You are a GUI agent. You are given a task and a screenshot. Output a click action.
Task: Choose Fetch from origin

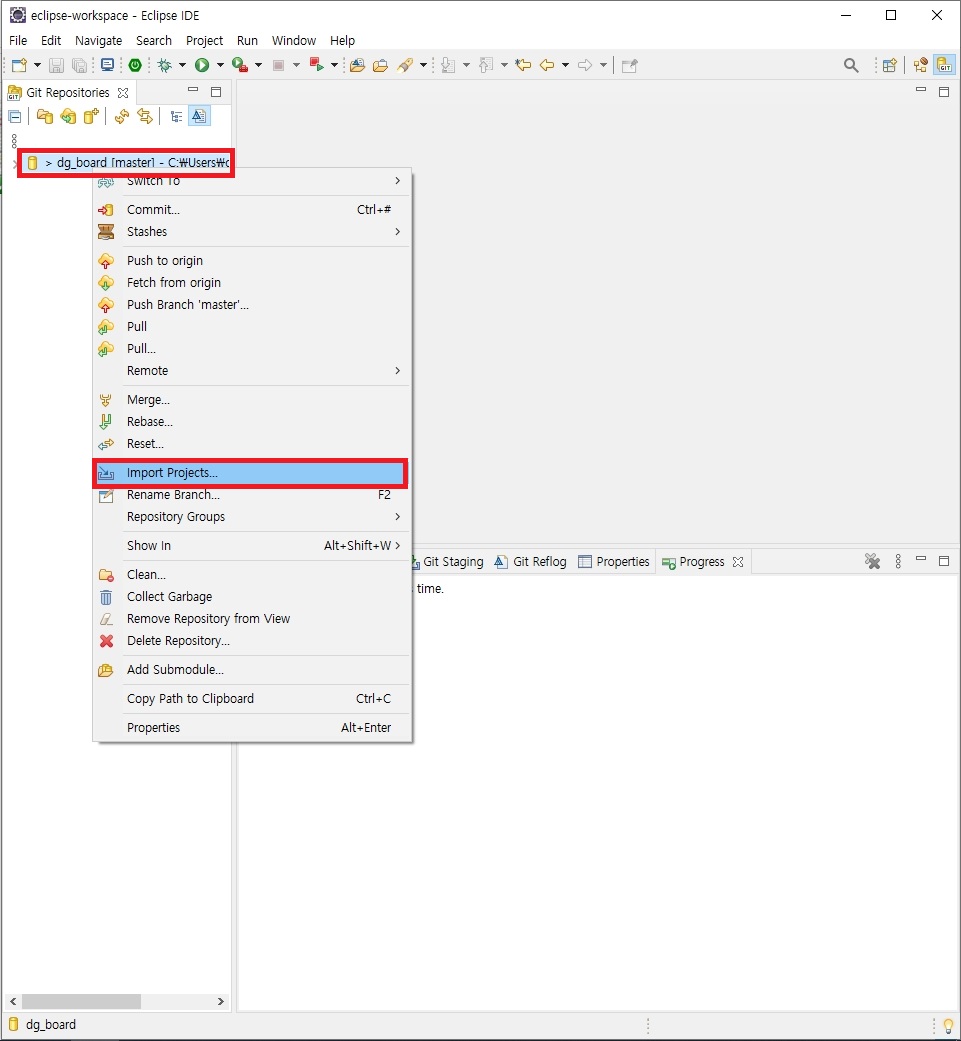[252, 283]
